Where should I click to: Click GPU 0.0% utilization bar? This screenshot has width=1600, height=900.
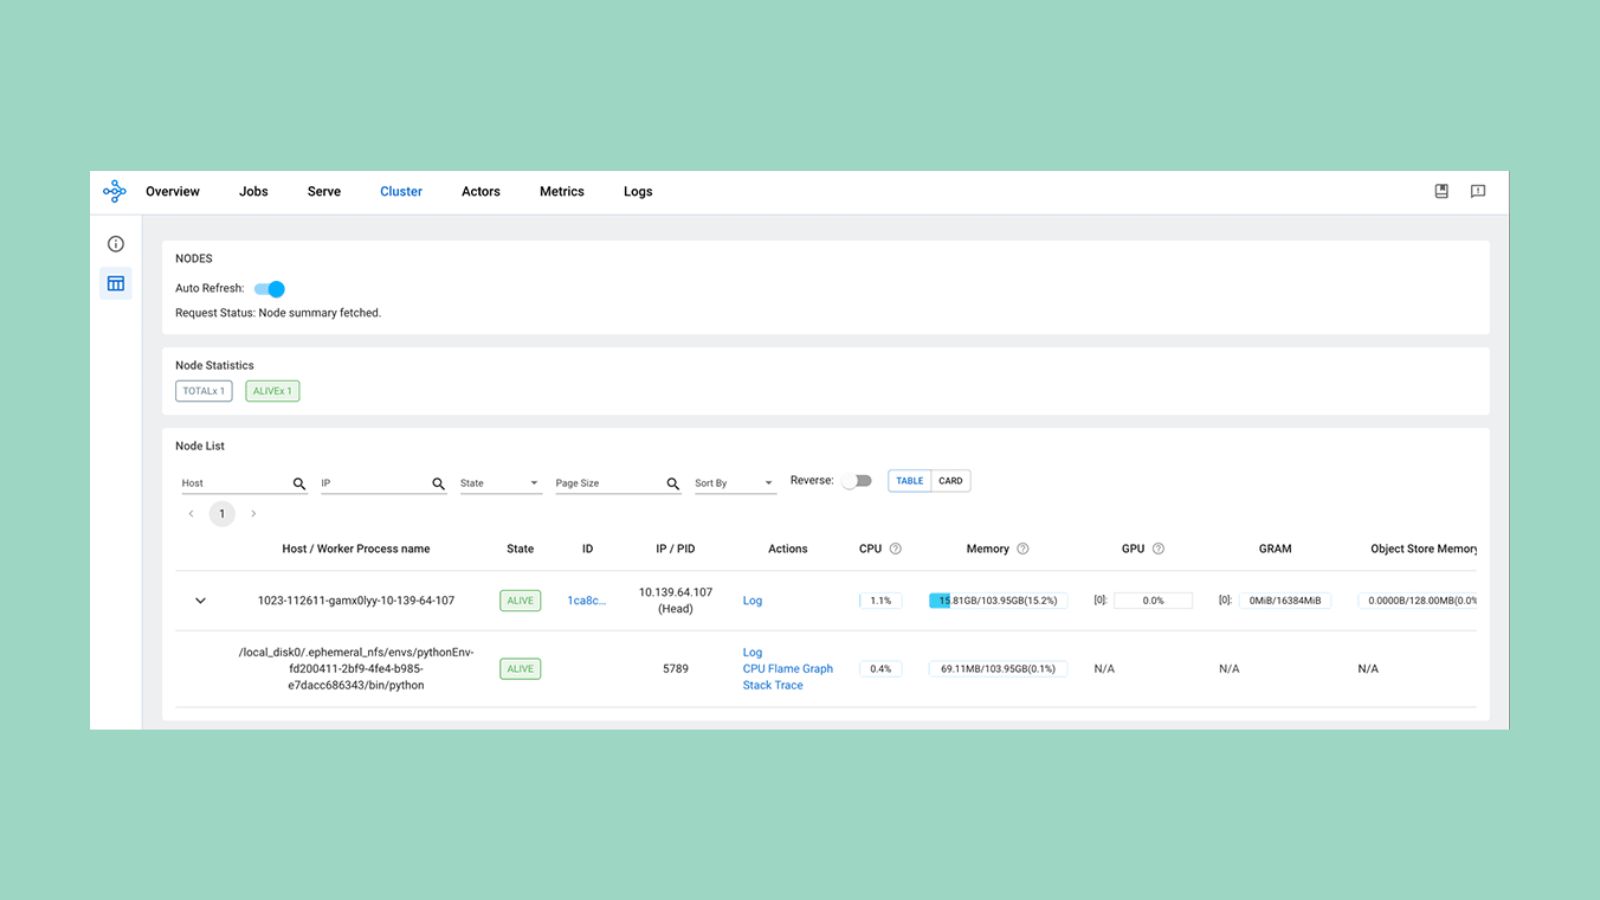pyautogui.click(x=1153, y=601)
